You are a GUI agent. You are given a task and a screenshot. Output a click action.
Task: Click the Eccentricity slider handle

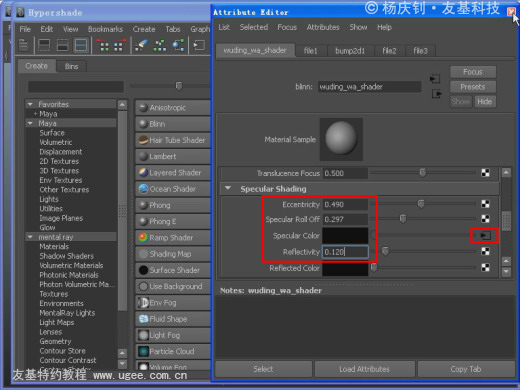coord(421,204)
